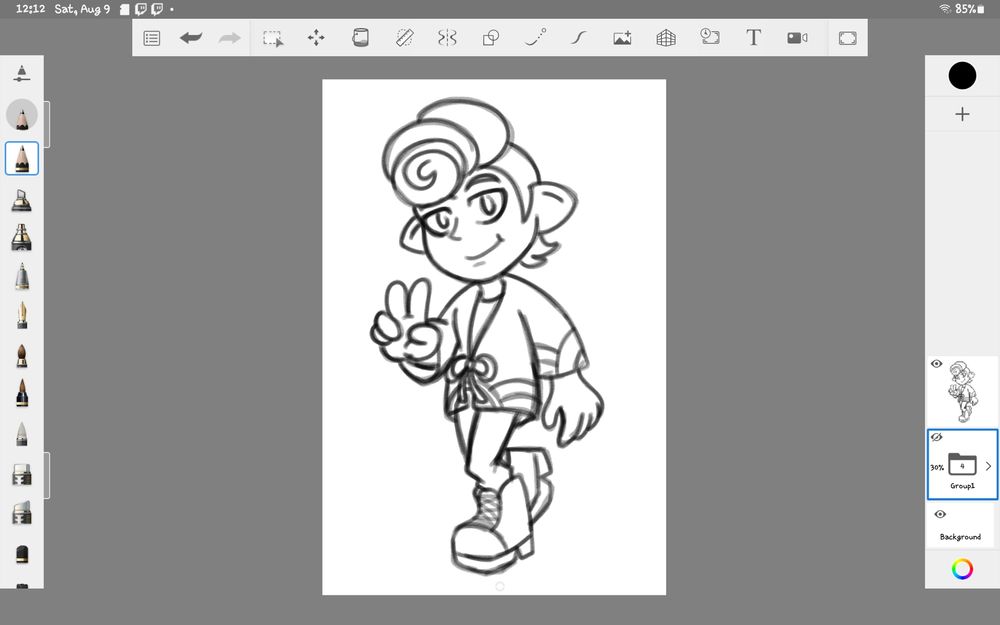Screen dimensions: 1000x625
Task: Pick the gold fountain pen nib brush
Action: pyautogui.click(x=22, y=316)
